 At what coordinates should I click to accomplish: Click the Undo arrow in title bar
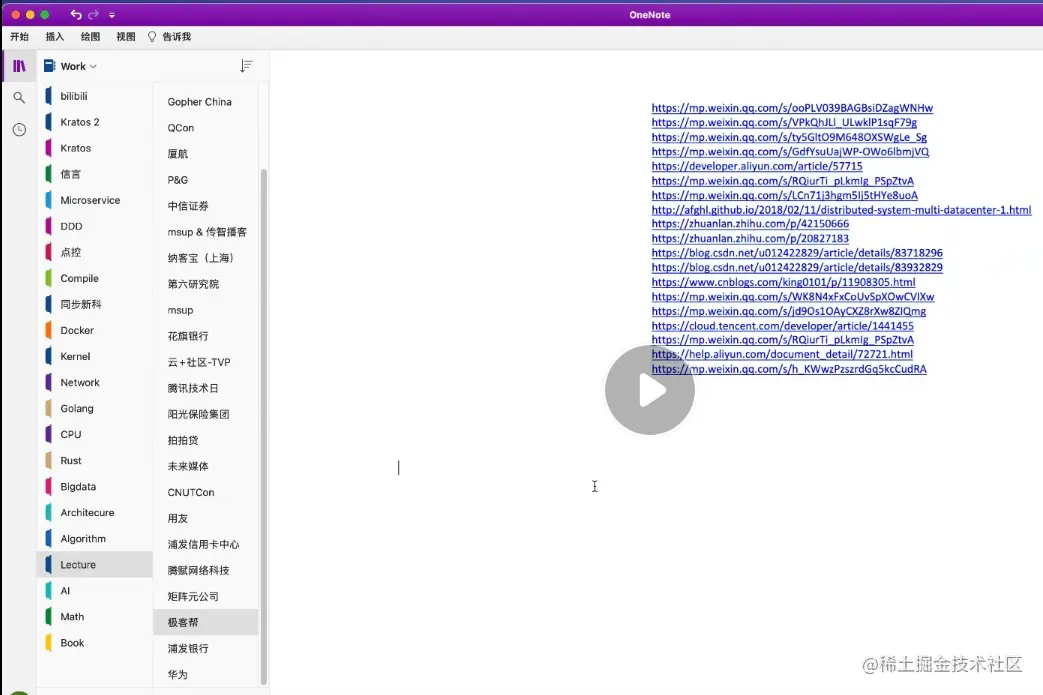(x=76, y=15)
